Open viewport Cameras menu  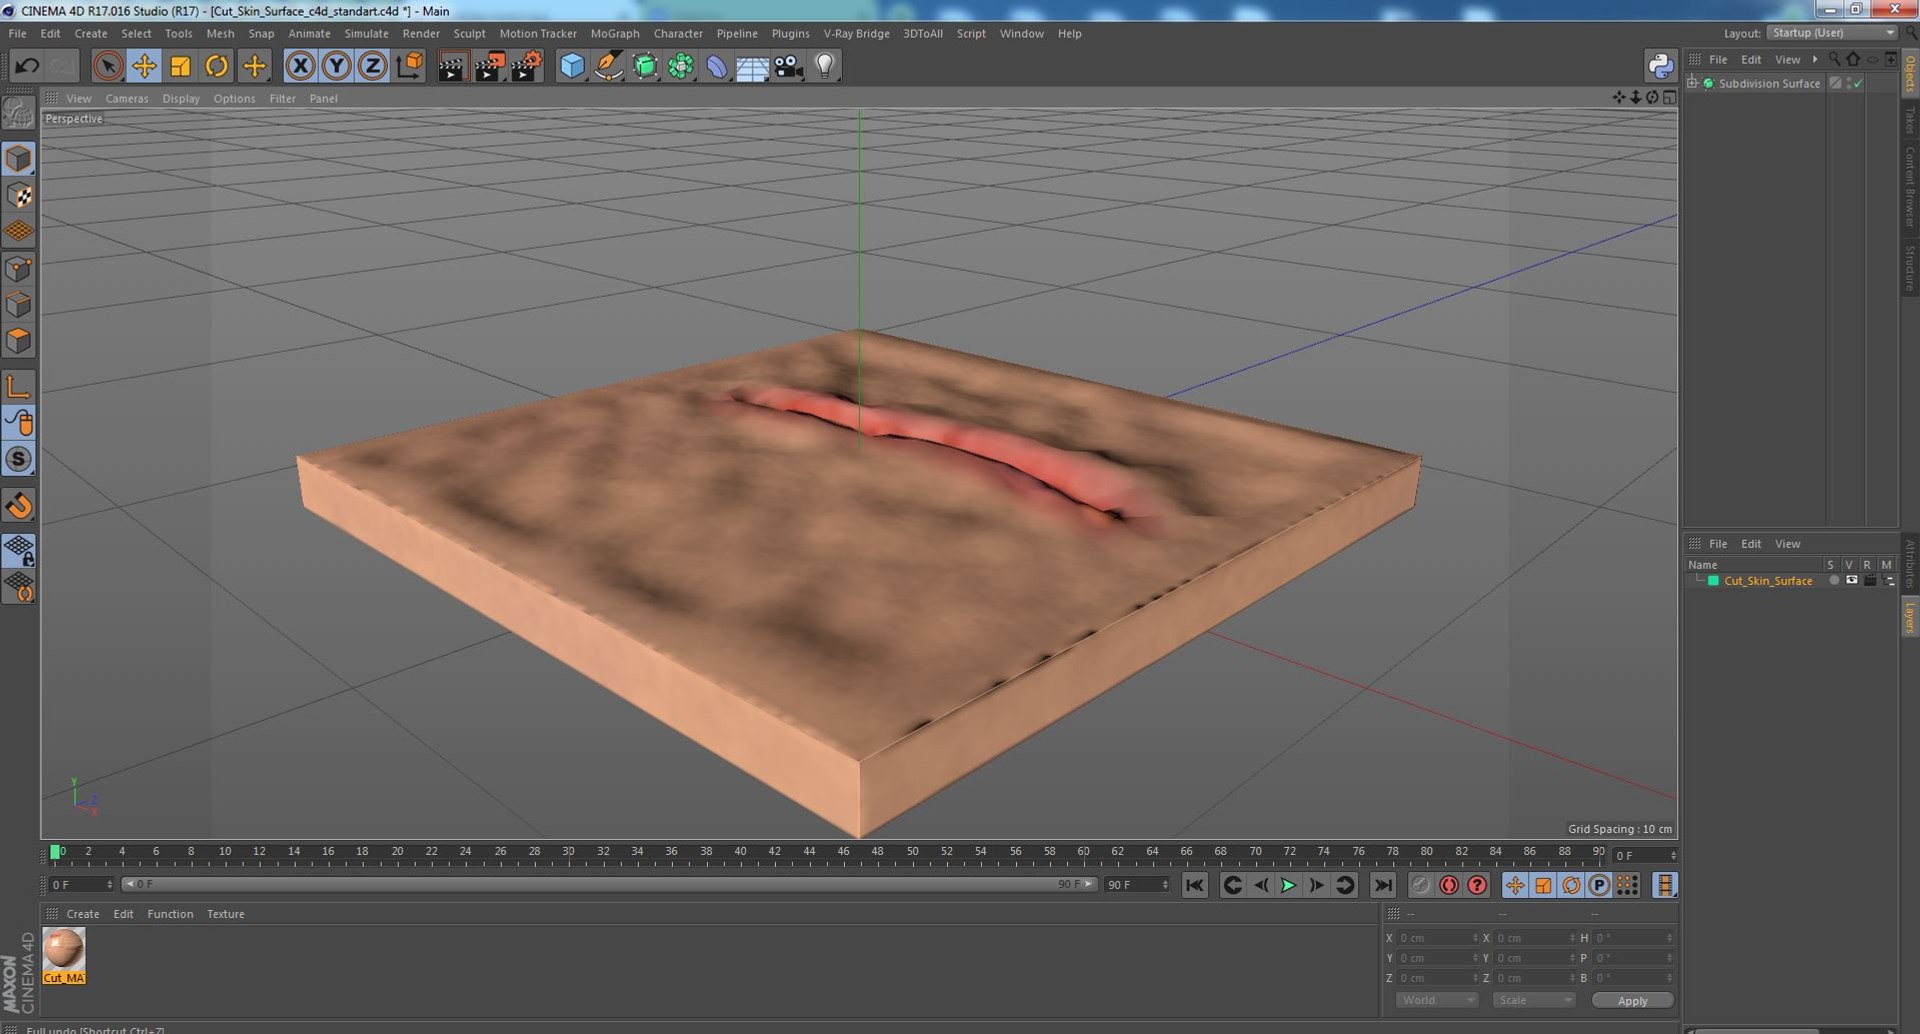[x=127, y=98]
